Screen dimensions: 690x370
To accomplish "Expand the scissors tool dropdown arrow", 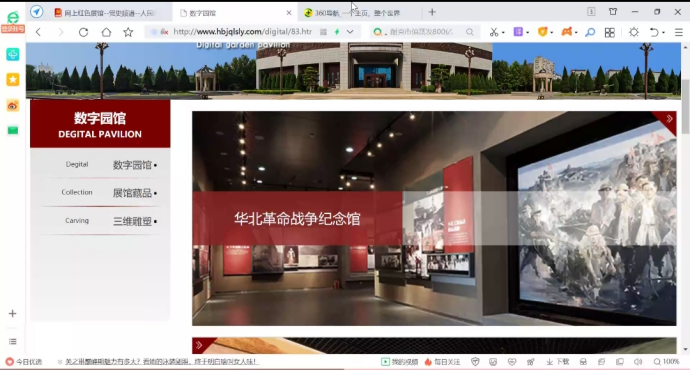I will point(503,33).
